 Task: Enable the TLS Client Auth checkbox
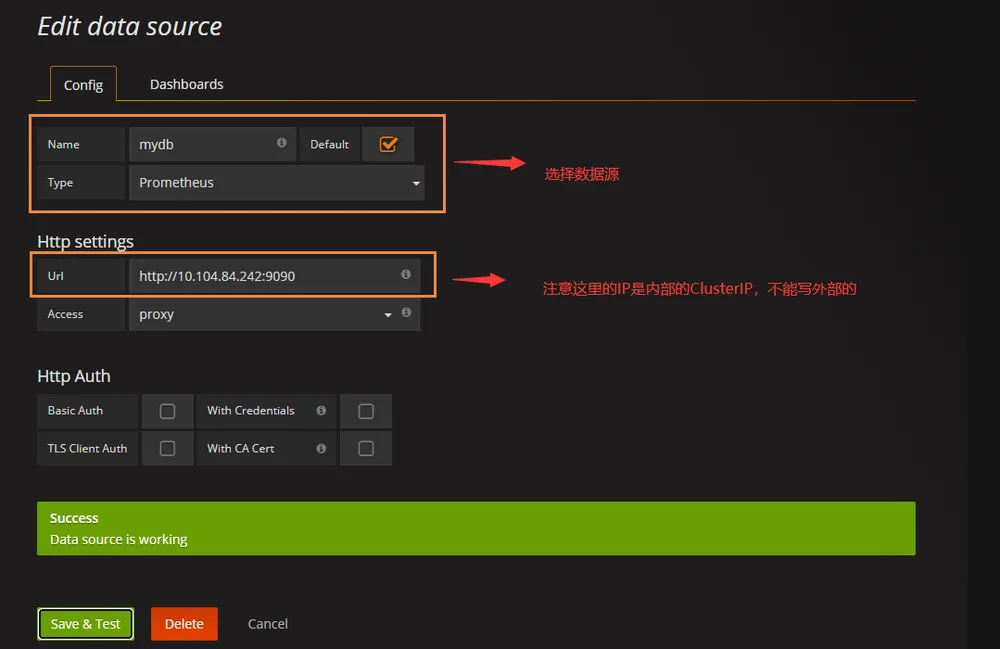click(x=167, y=449)
